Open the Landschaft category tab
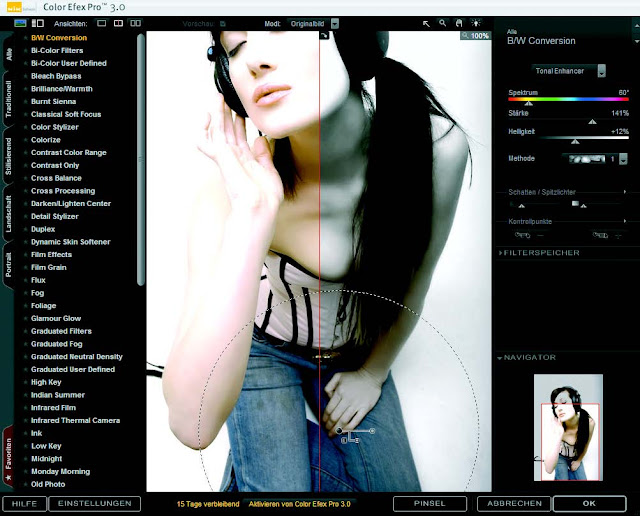Screen dimensions: 640x516 pyautogui.click(x=9, y=214)
